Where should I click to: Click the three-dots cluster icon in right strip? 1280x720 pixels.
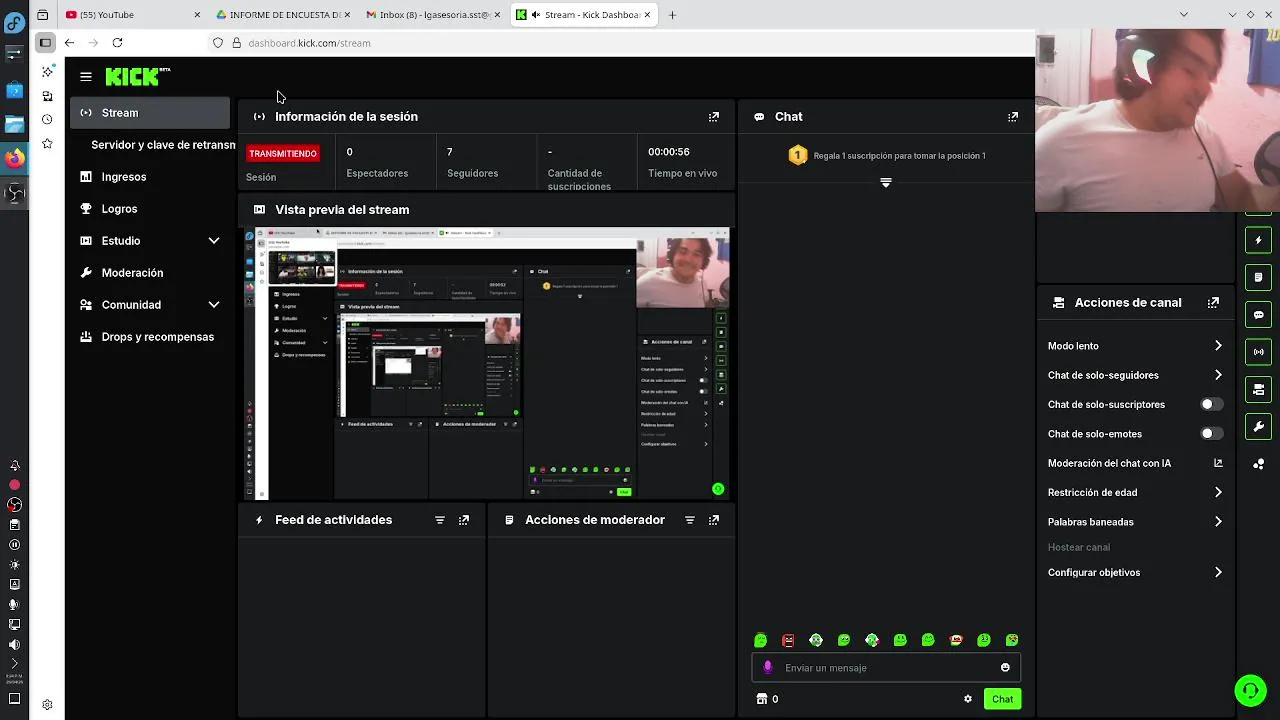[x=1258, y=464]
